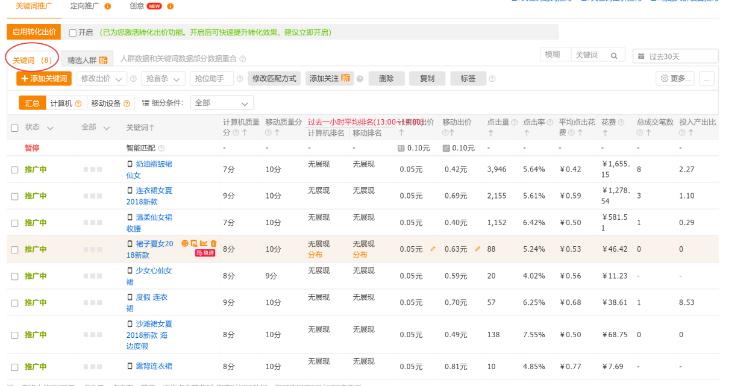Click the help icon beside 修改出价 dropdown

[x=133, y=79]
